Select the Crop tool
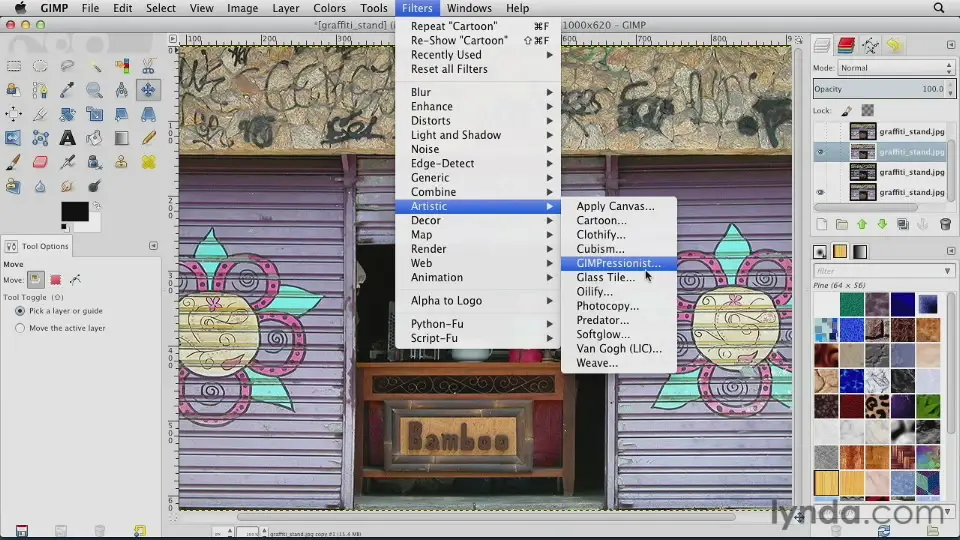Image resolution: width=960 pixels, height=540 pixels. (40, 114)
